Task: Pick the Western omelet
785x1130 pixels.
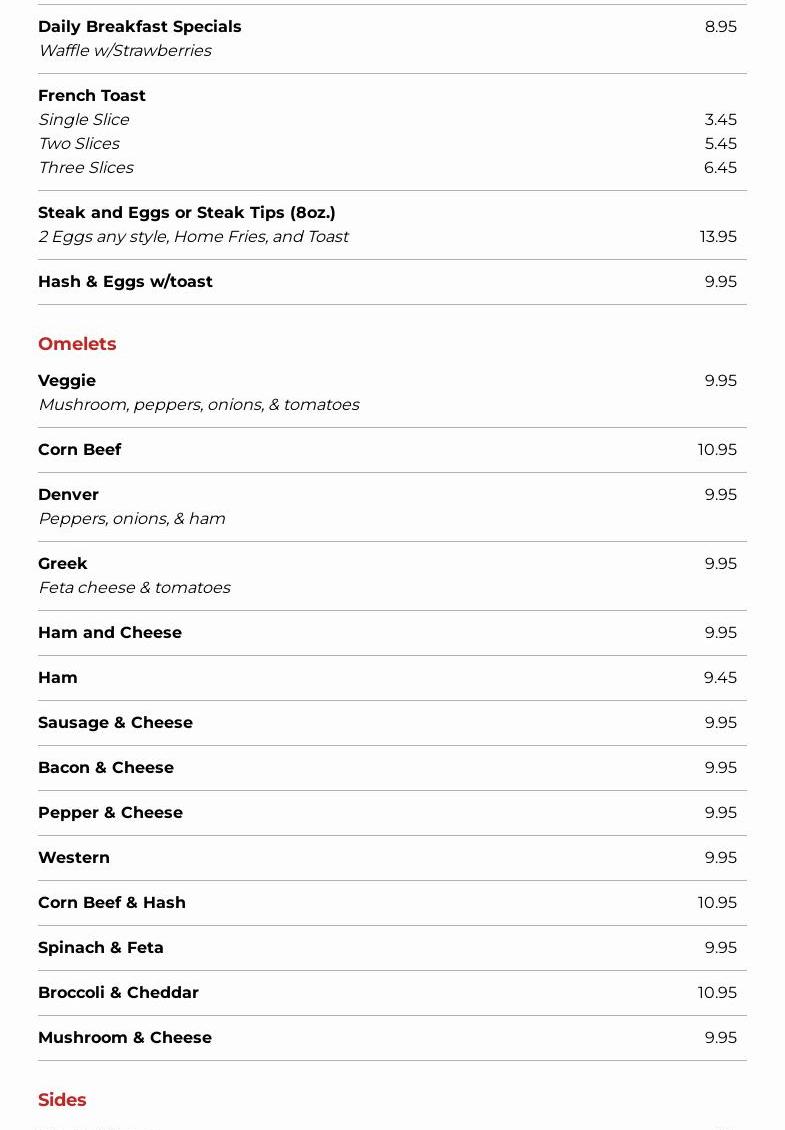Action: [74, 858]
